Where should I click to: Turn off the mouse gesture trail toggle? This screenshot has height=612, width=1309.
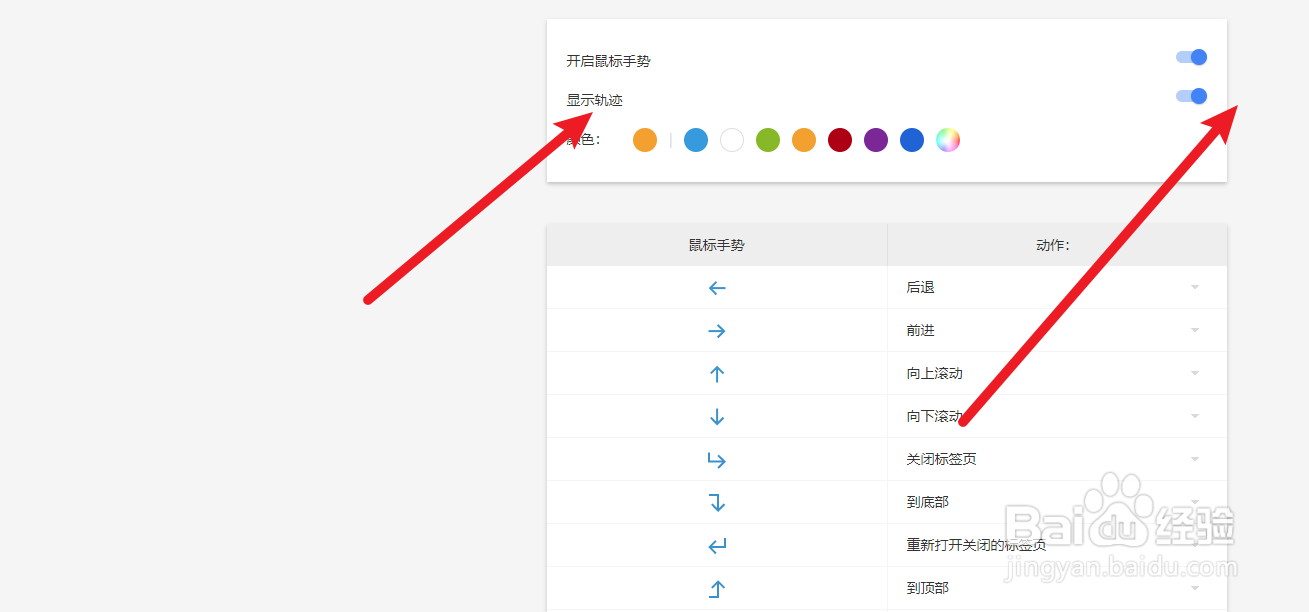[1190, 96]
